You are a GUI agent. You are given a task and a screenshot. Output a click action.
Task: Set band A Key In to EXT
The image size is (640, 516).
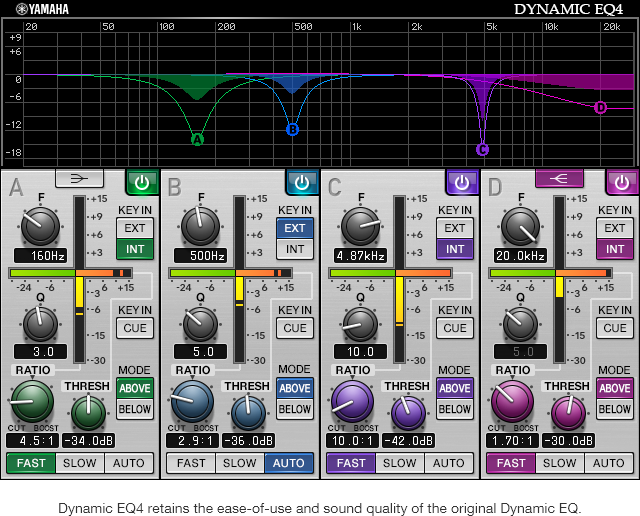tap(135, 228)
